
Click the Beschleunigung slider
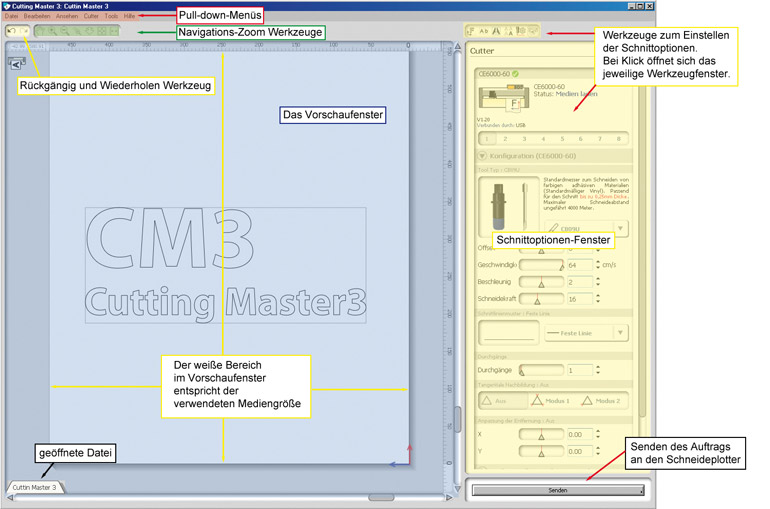tap(542, 282)
